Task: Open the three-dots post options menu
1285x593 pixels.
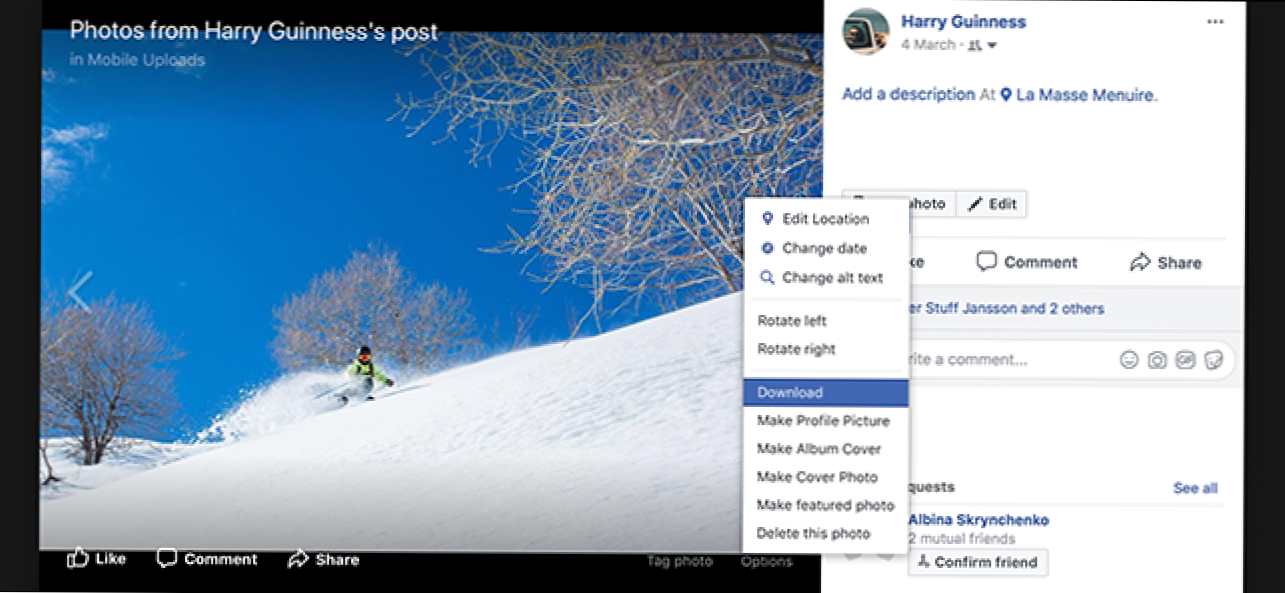Action: (x=1215, y=22)
